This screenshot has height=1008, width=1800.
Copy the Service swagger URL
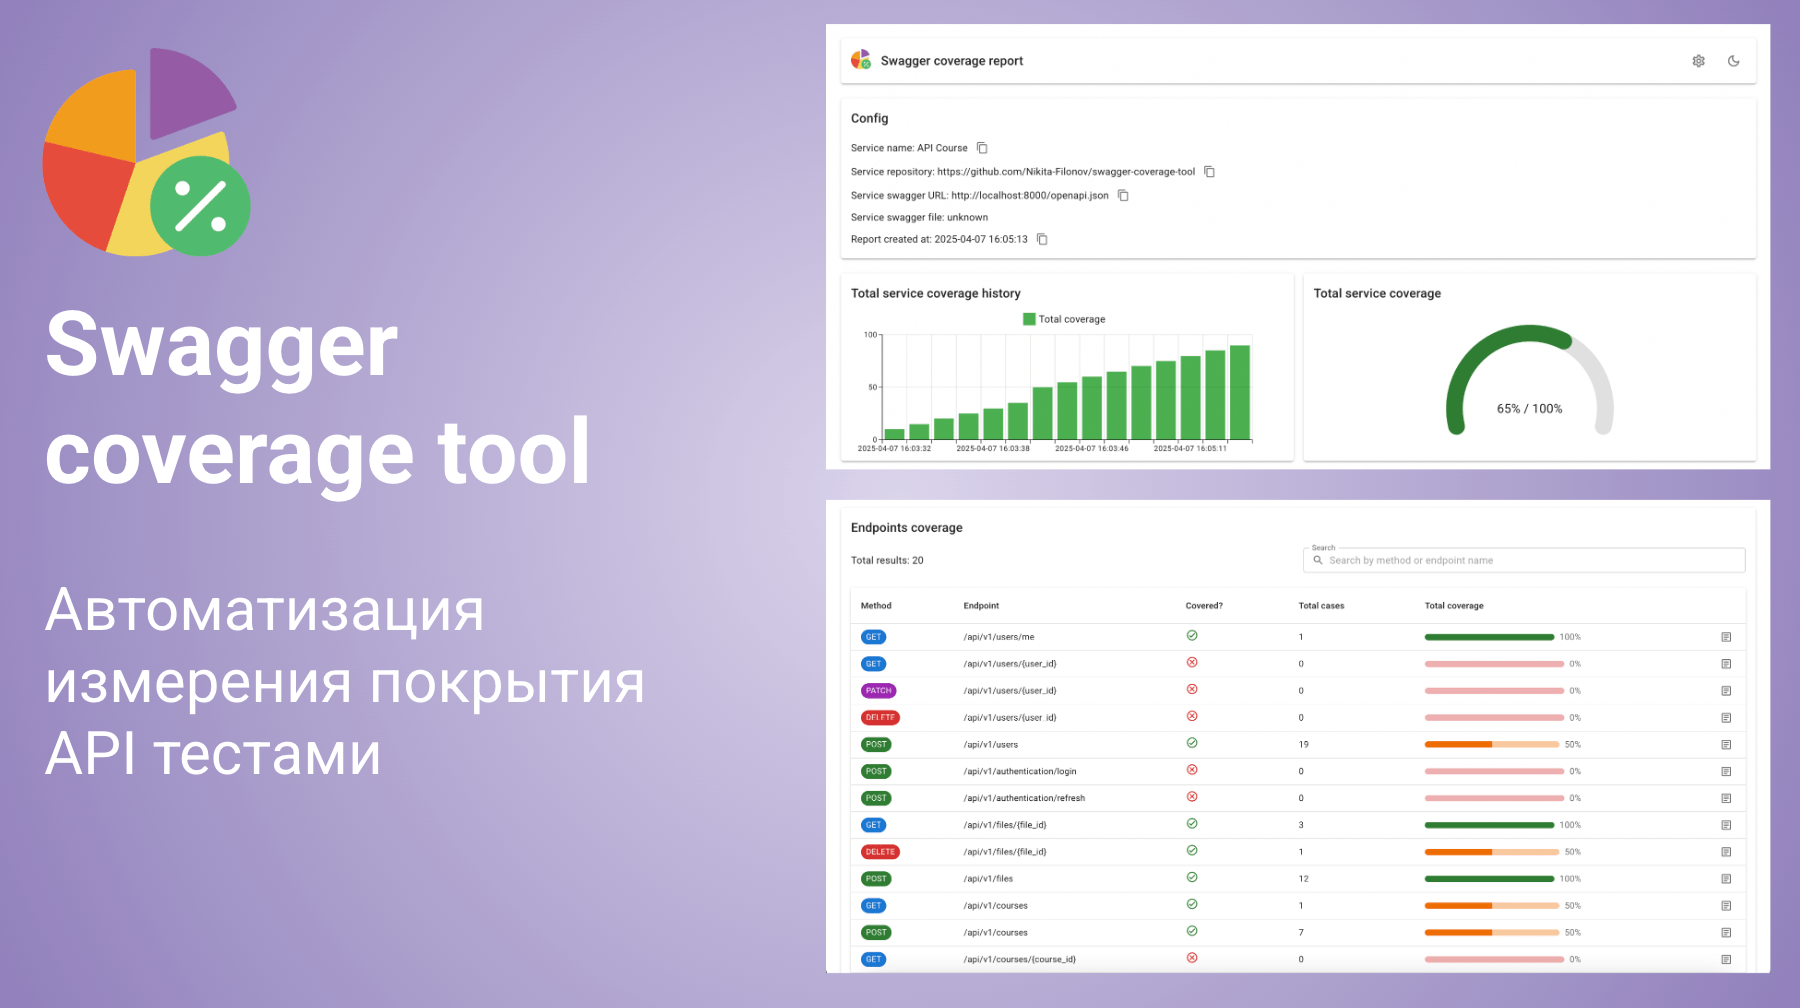click(x=1123, y=196)
